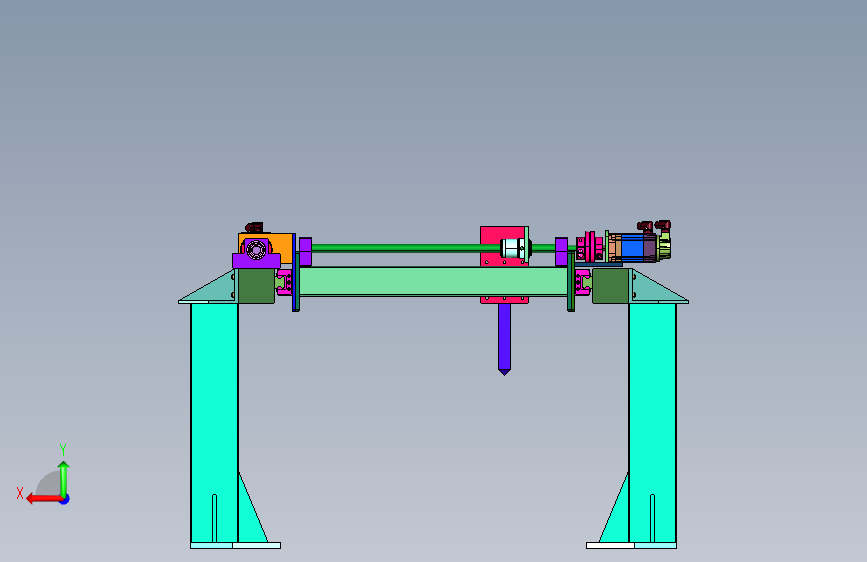Select the blue servo motor body

click(632, 247)
